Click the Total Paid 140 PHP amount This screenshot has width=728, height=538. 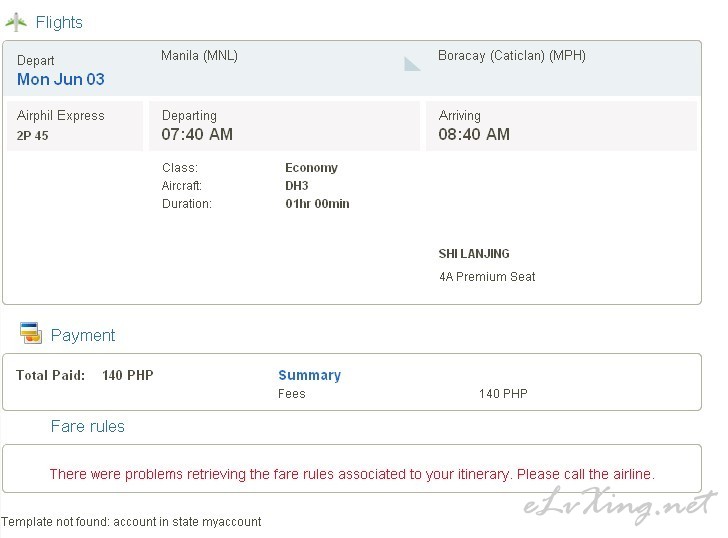128,375
